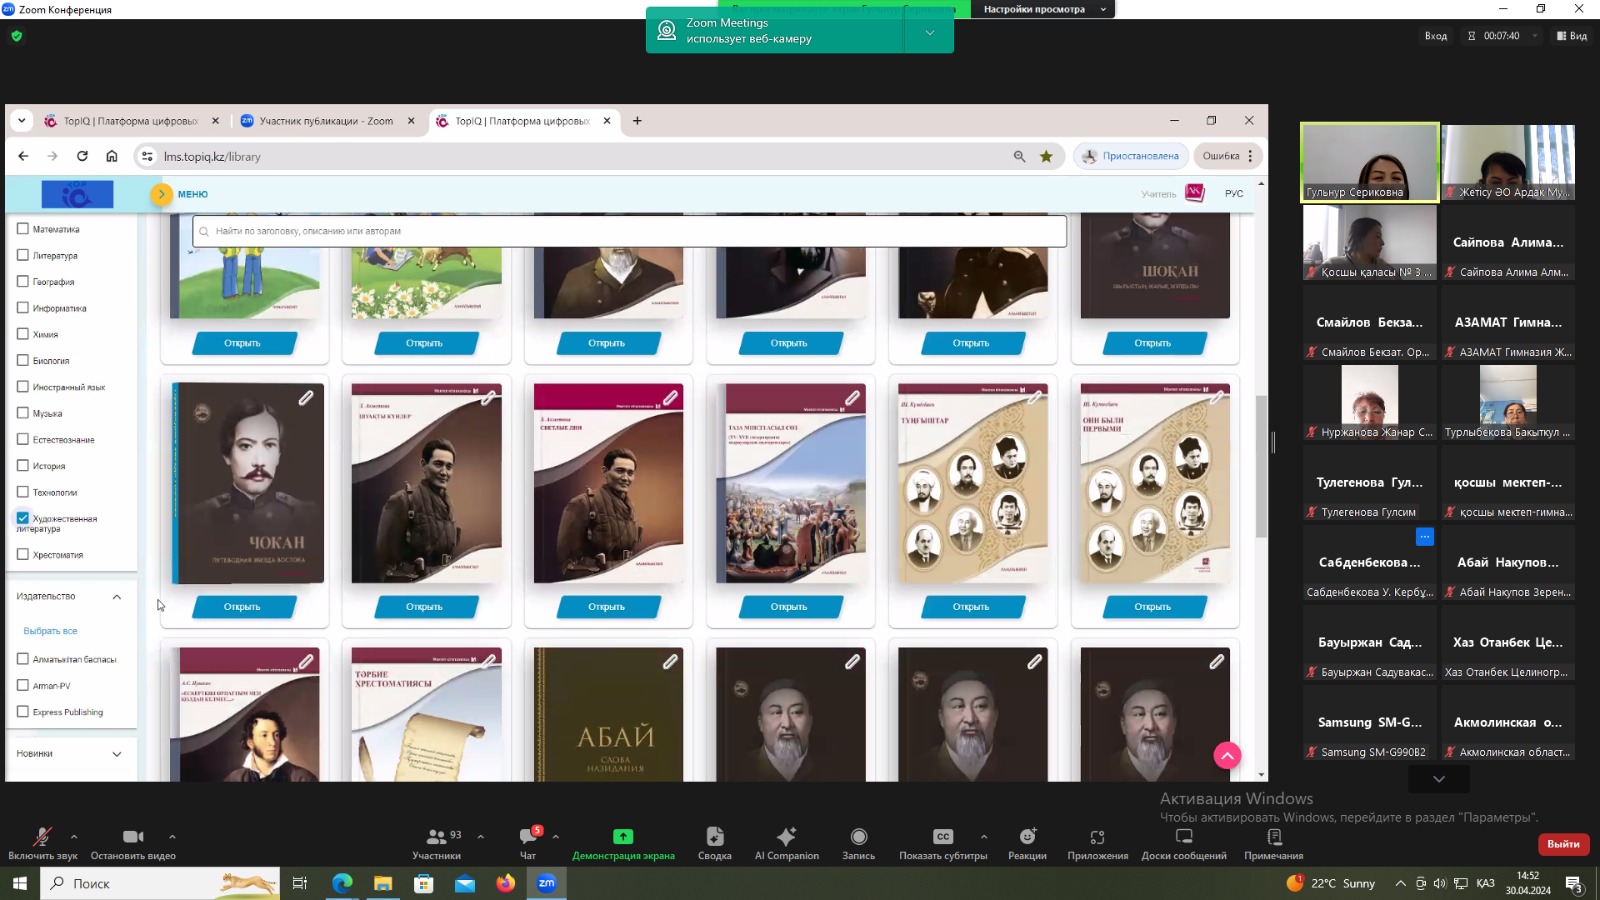Open the Zoom Chat icon
This screenshot has width=1600, height=900.
pyautogui.click(x=528, y=837)
